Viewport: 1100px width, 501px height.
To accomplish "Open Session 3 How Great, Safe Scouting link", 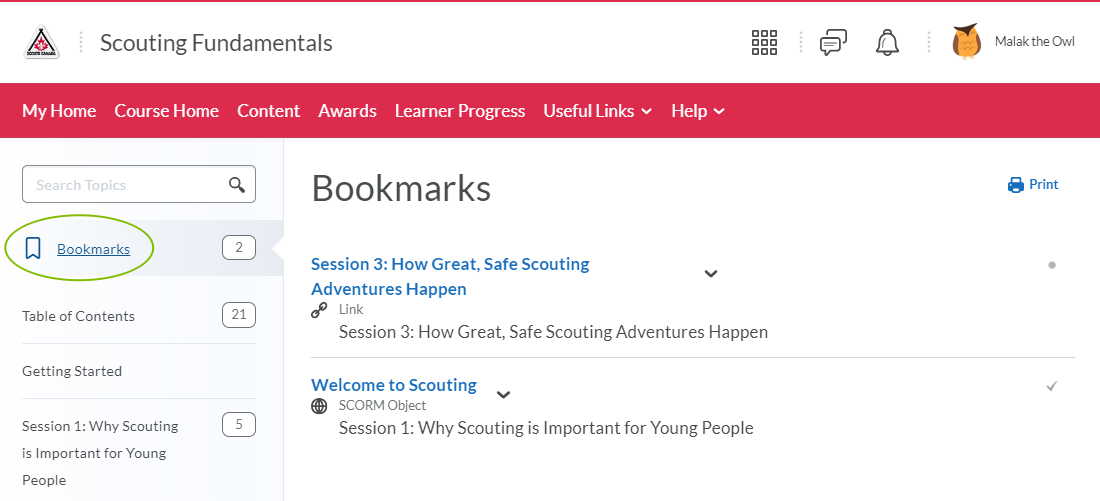I will (x=450, y=276).
